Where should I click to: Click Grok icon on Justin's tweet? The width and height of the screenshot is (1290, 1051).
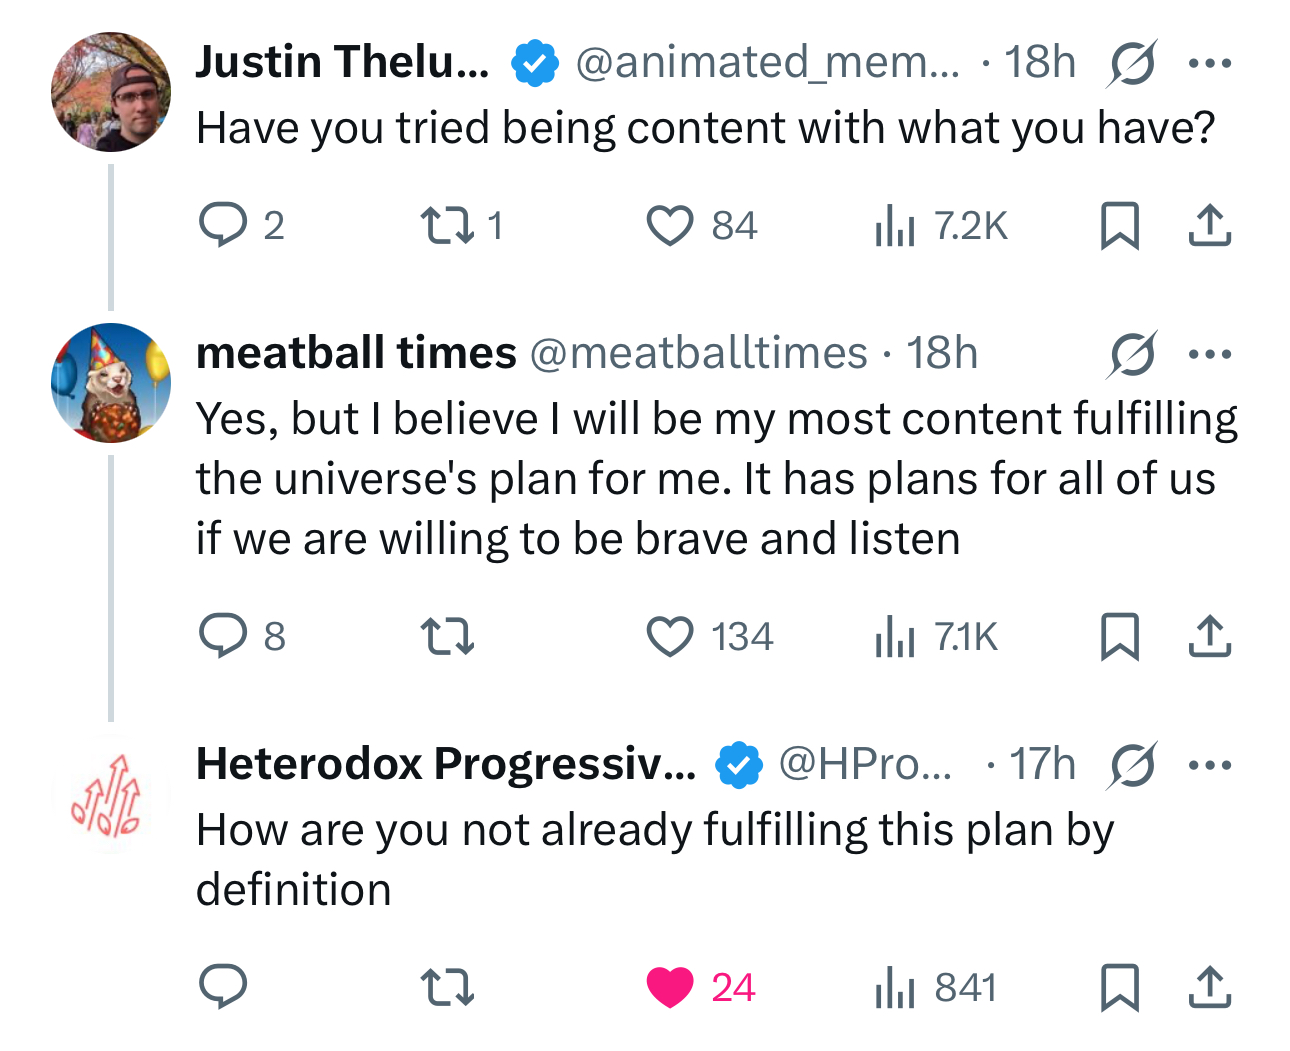1133,64
